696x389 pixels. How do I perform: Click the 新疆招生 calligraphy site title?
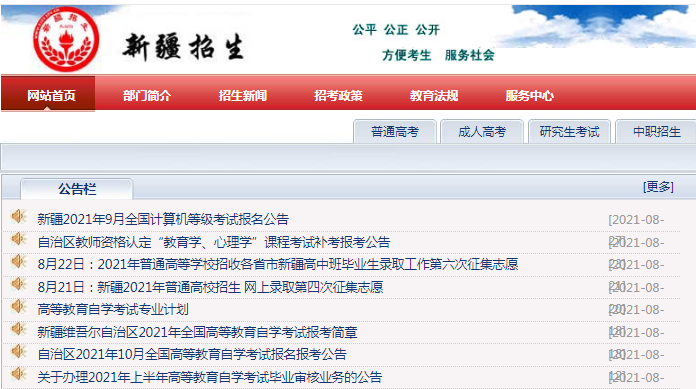point(183,47)
